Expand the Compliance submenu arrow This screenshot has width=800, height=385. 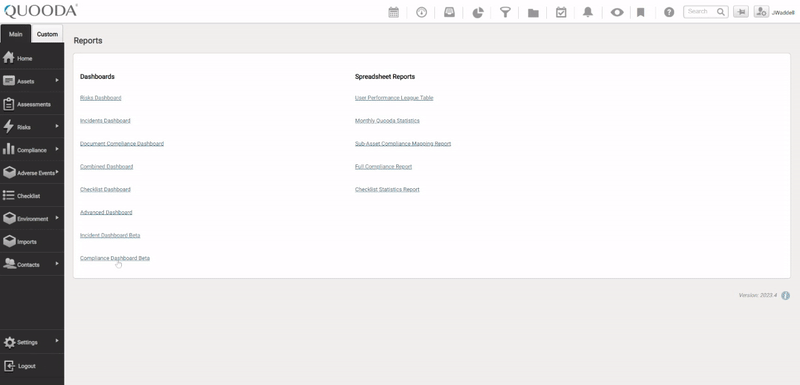tap(57, 149)
